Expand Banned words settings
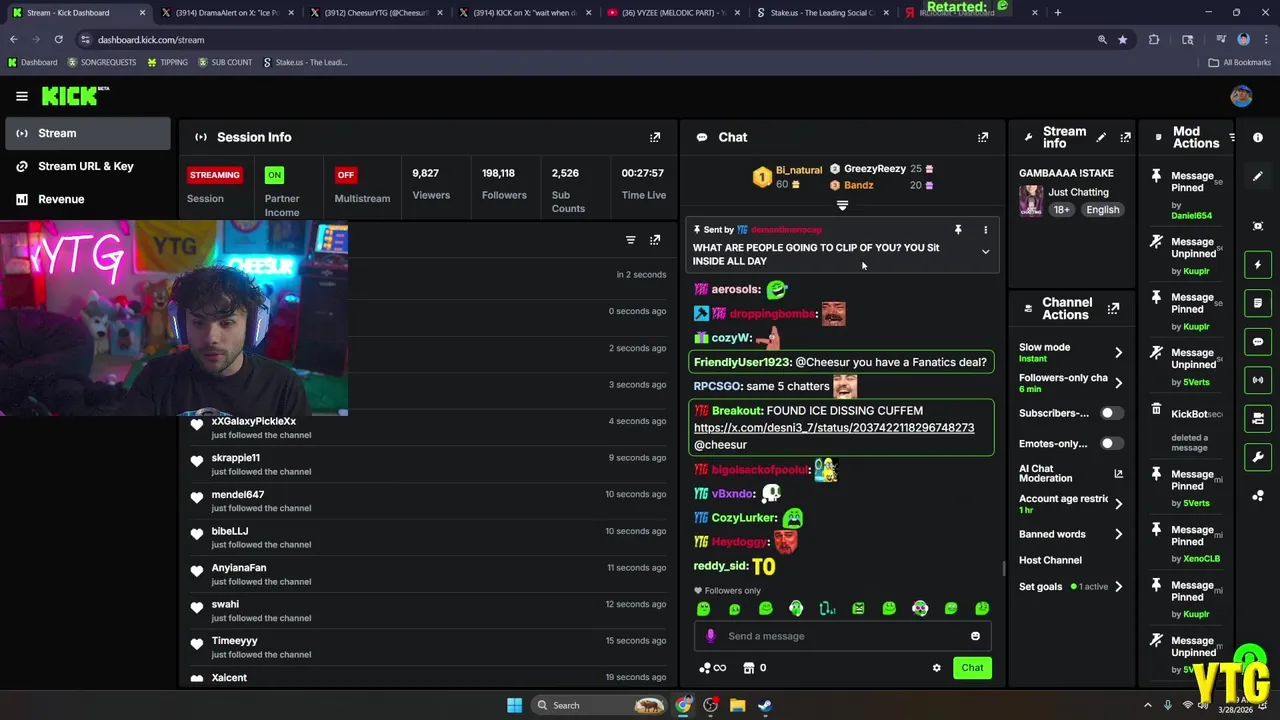Viewport: 1280px width, 720px height. [x=1118, y=534]
